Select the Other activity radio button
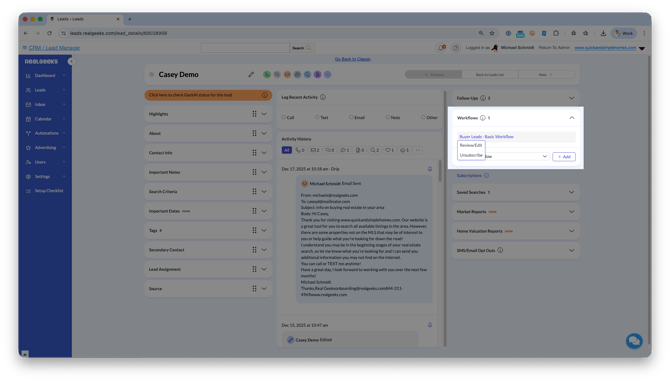This screenshot has width=670, height=382. tap(423, 117)
